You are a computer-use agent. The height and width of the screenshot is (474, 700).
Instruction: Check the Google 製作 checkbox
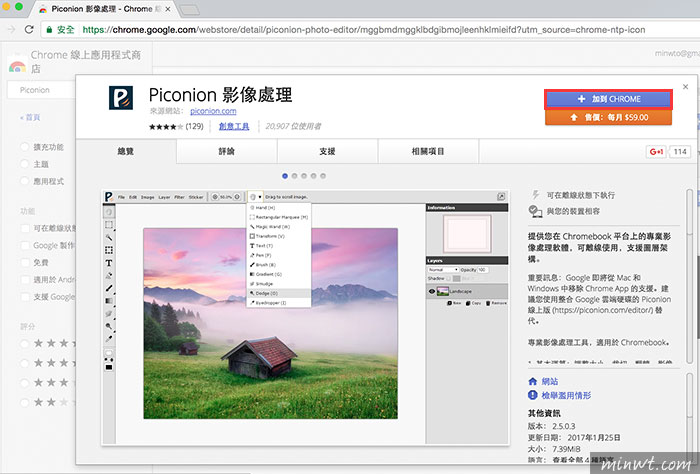pyautogui.click(x=25, y=245)
